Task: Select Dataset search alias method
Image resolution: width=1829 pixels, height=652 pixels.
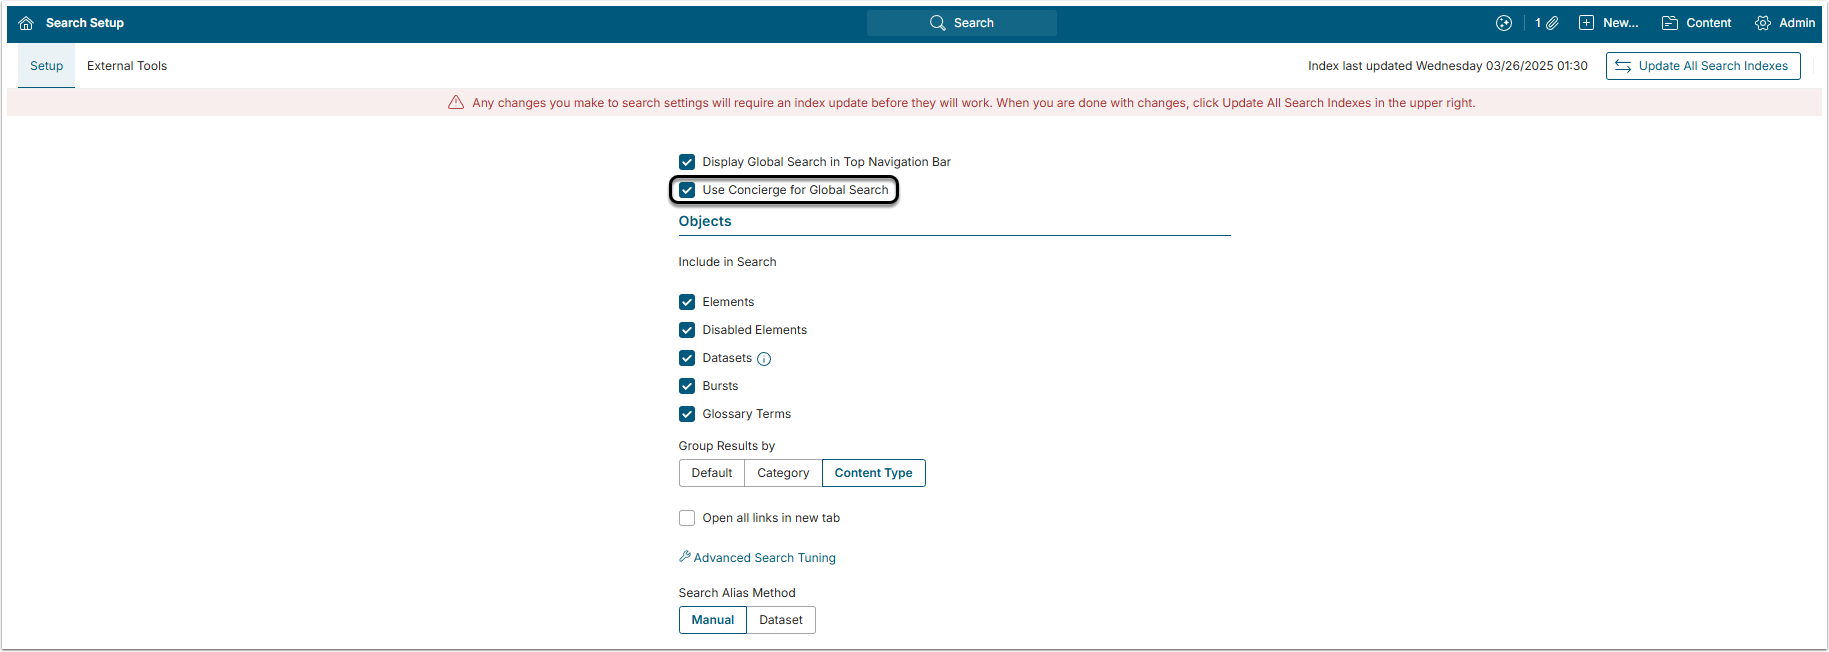Action: pyautogui.click(x=781, y=620)
